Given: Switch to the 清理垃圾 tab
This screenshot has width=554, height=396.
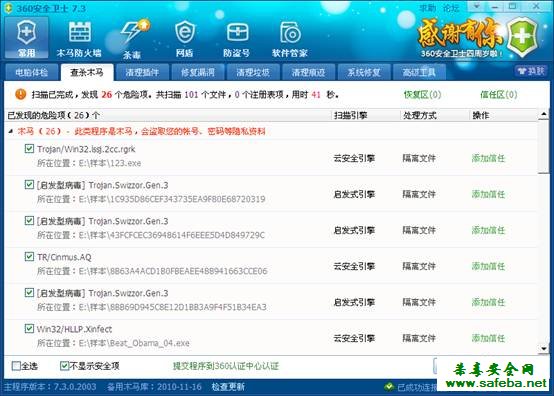Looking at the screenshot, I should (253, 72).
